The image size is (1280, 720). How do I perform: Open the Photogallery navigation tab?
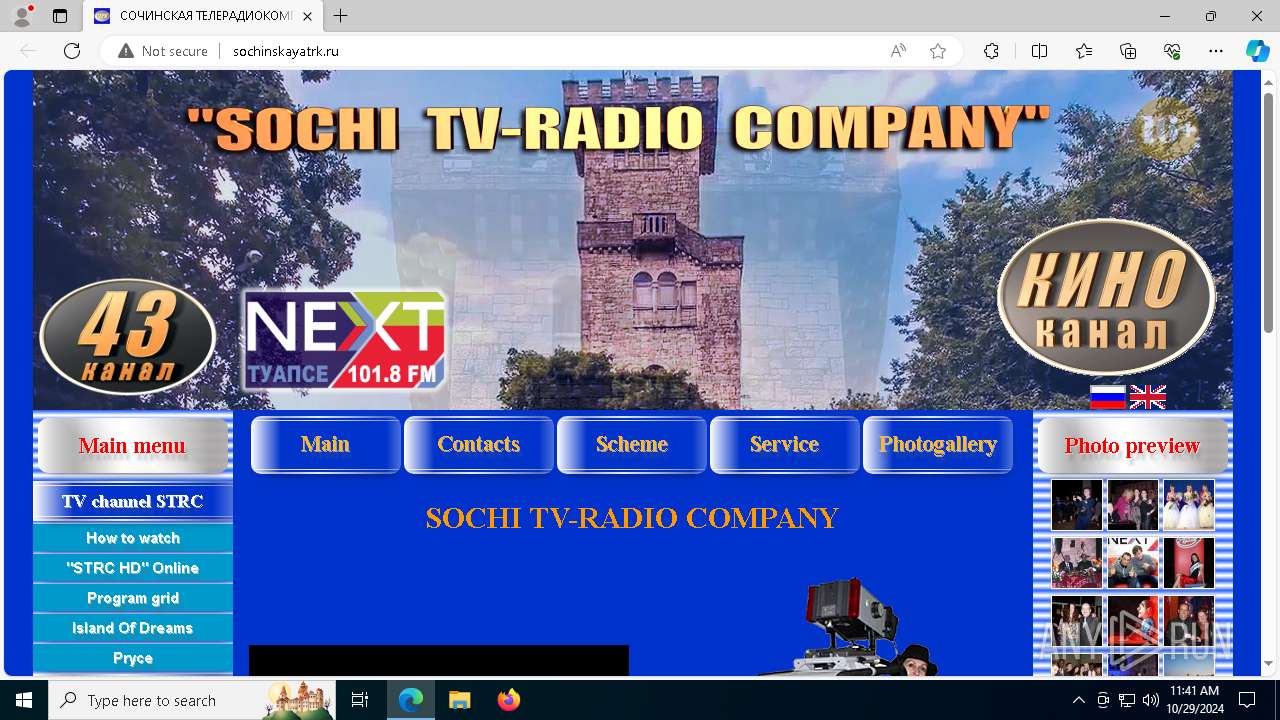(937, 444)
